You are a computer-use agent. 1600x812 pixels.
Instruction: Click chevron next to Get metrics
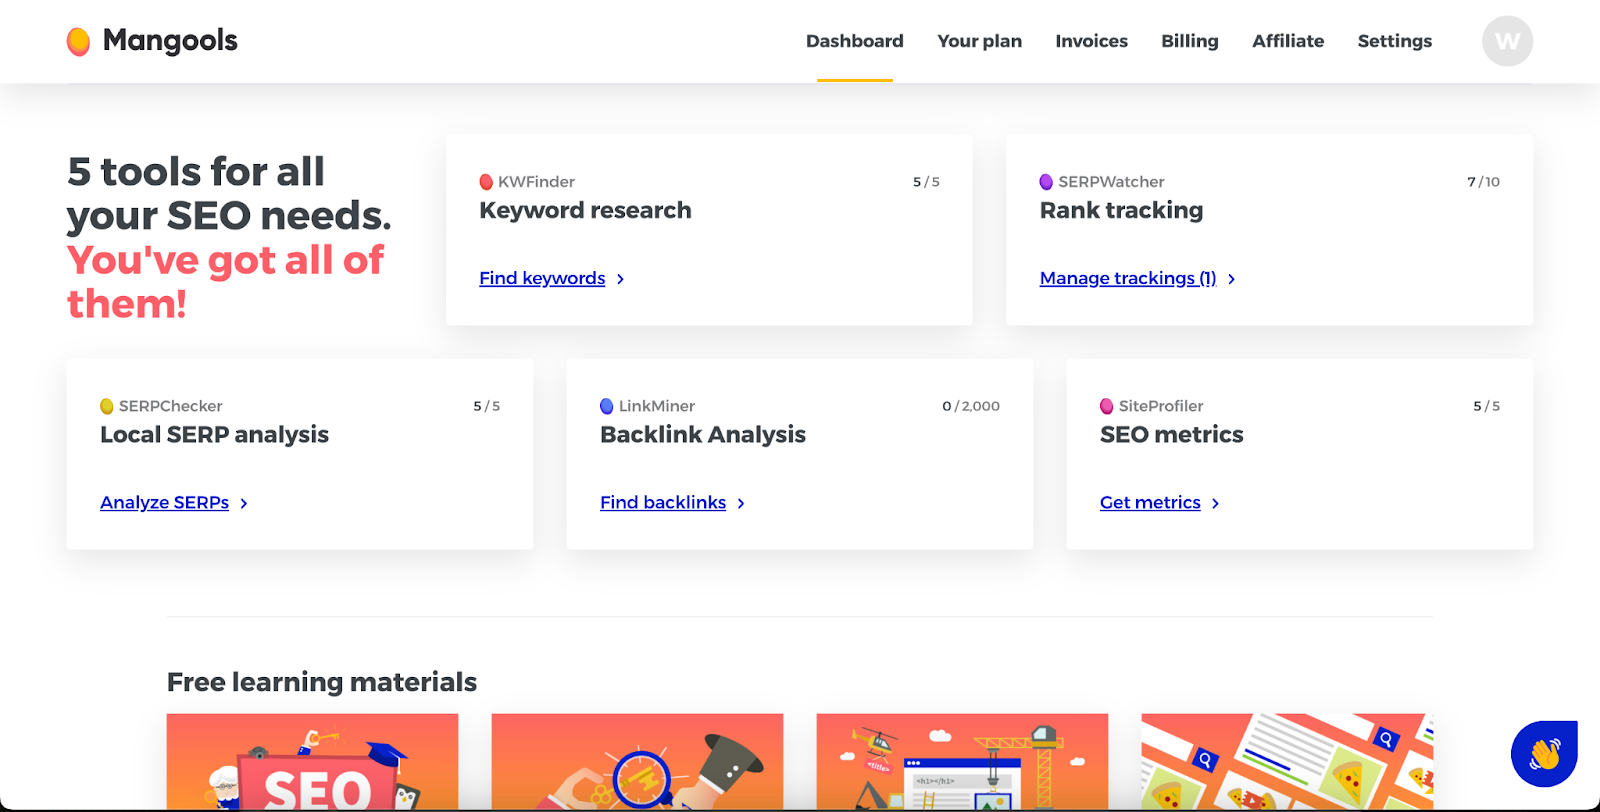click(1215, 503)
